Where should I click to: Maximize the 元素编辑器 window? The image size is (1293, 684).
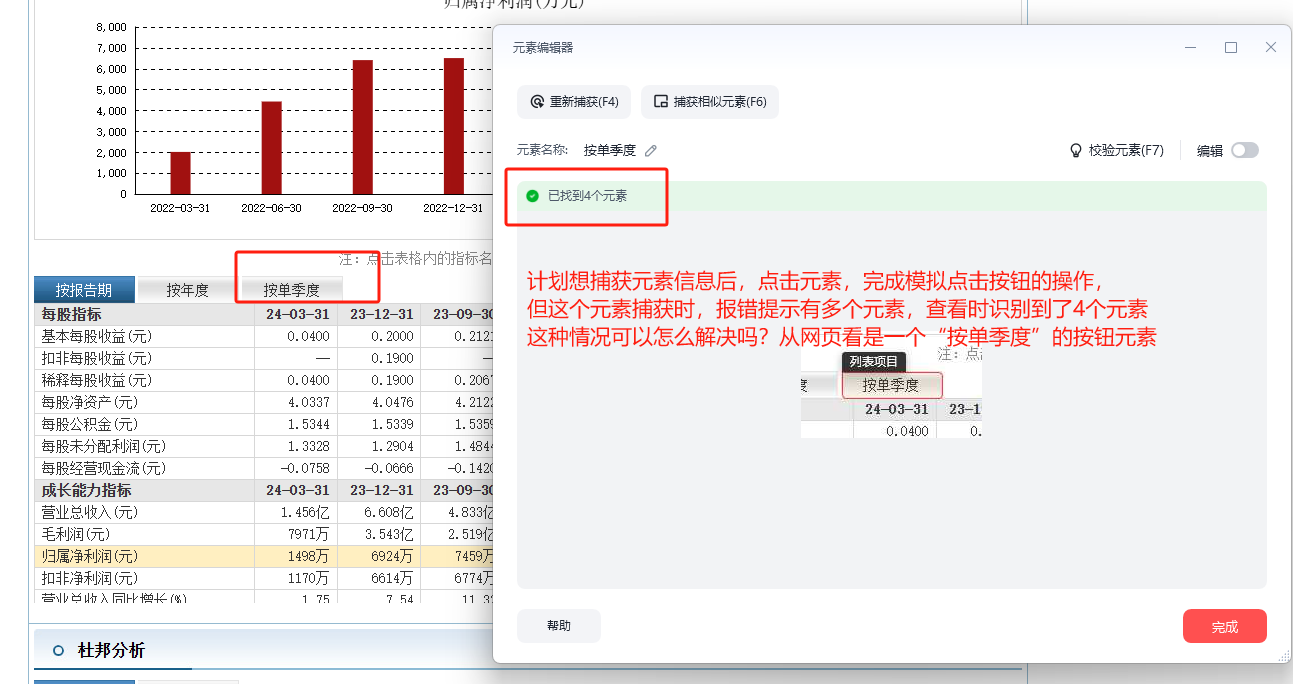tap(1231, 47)
